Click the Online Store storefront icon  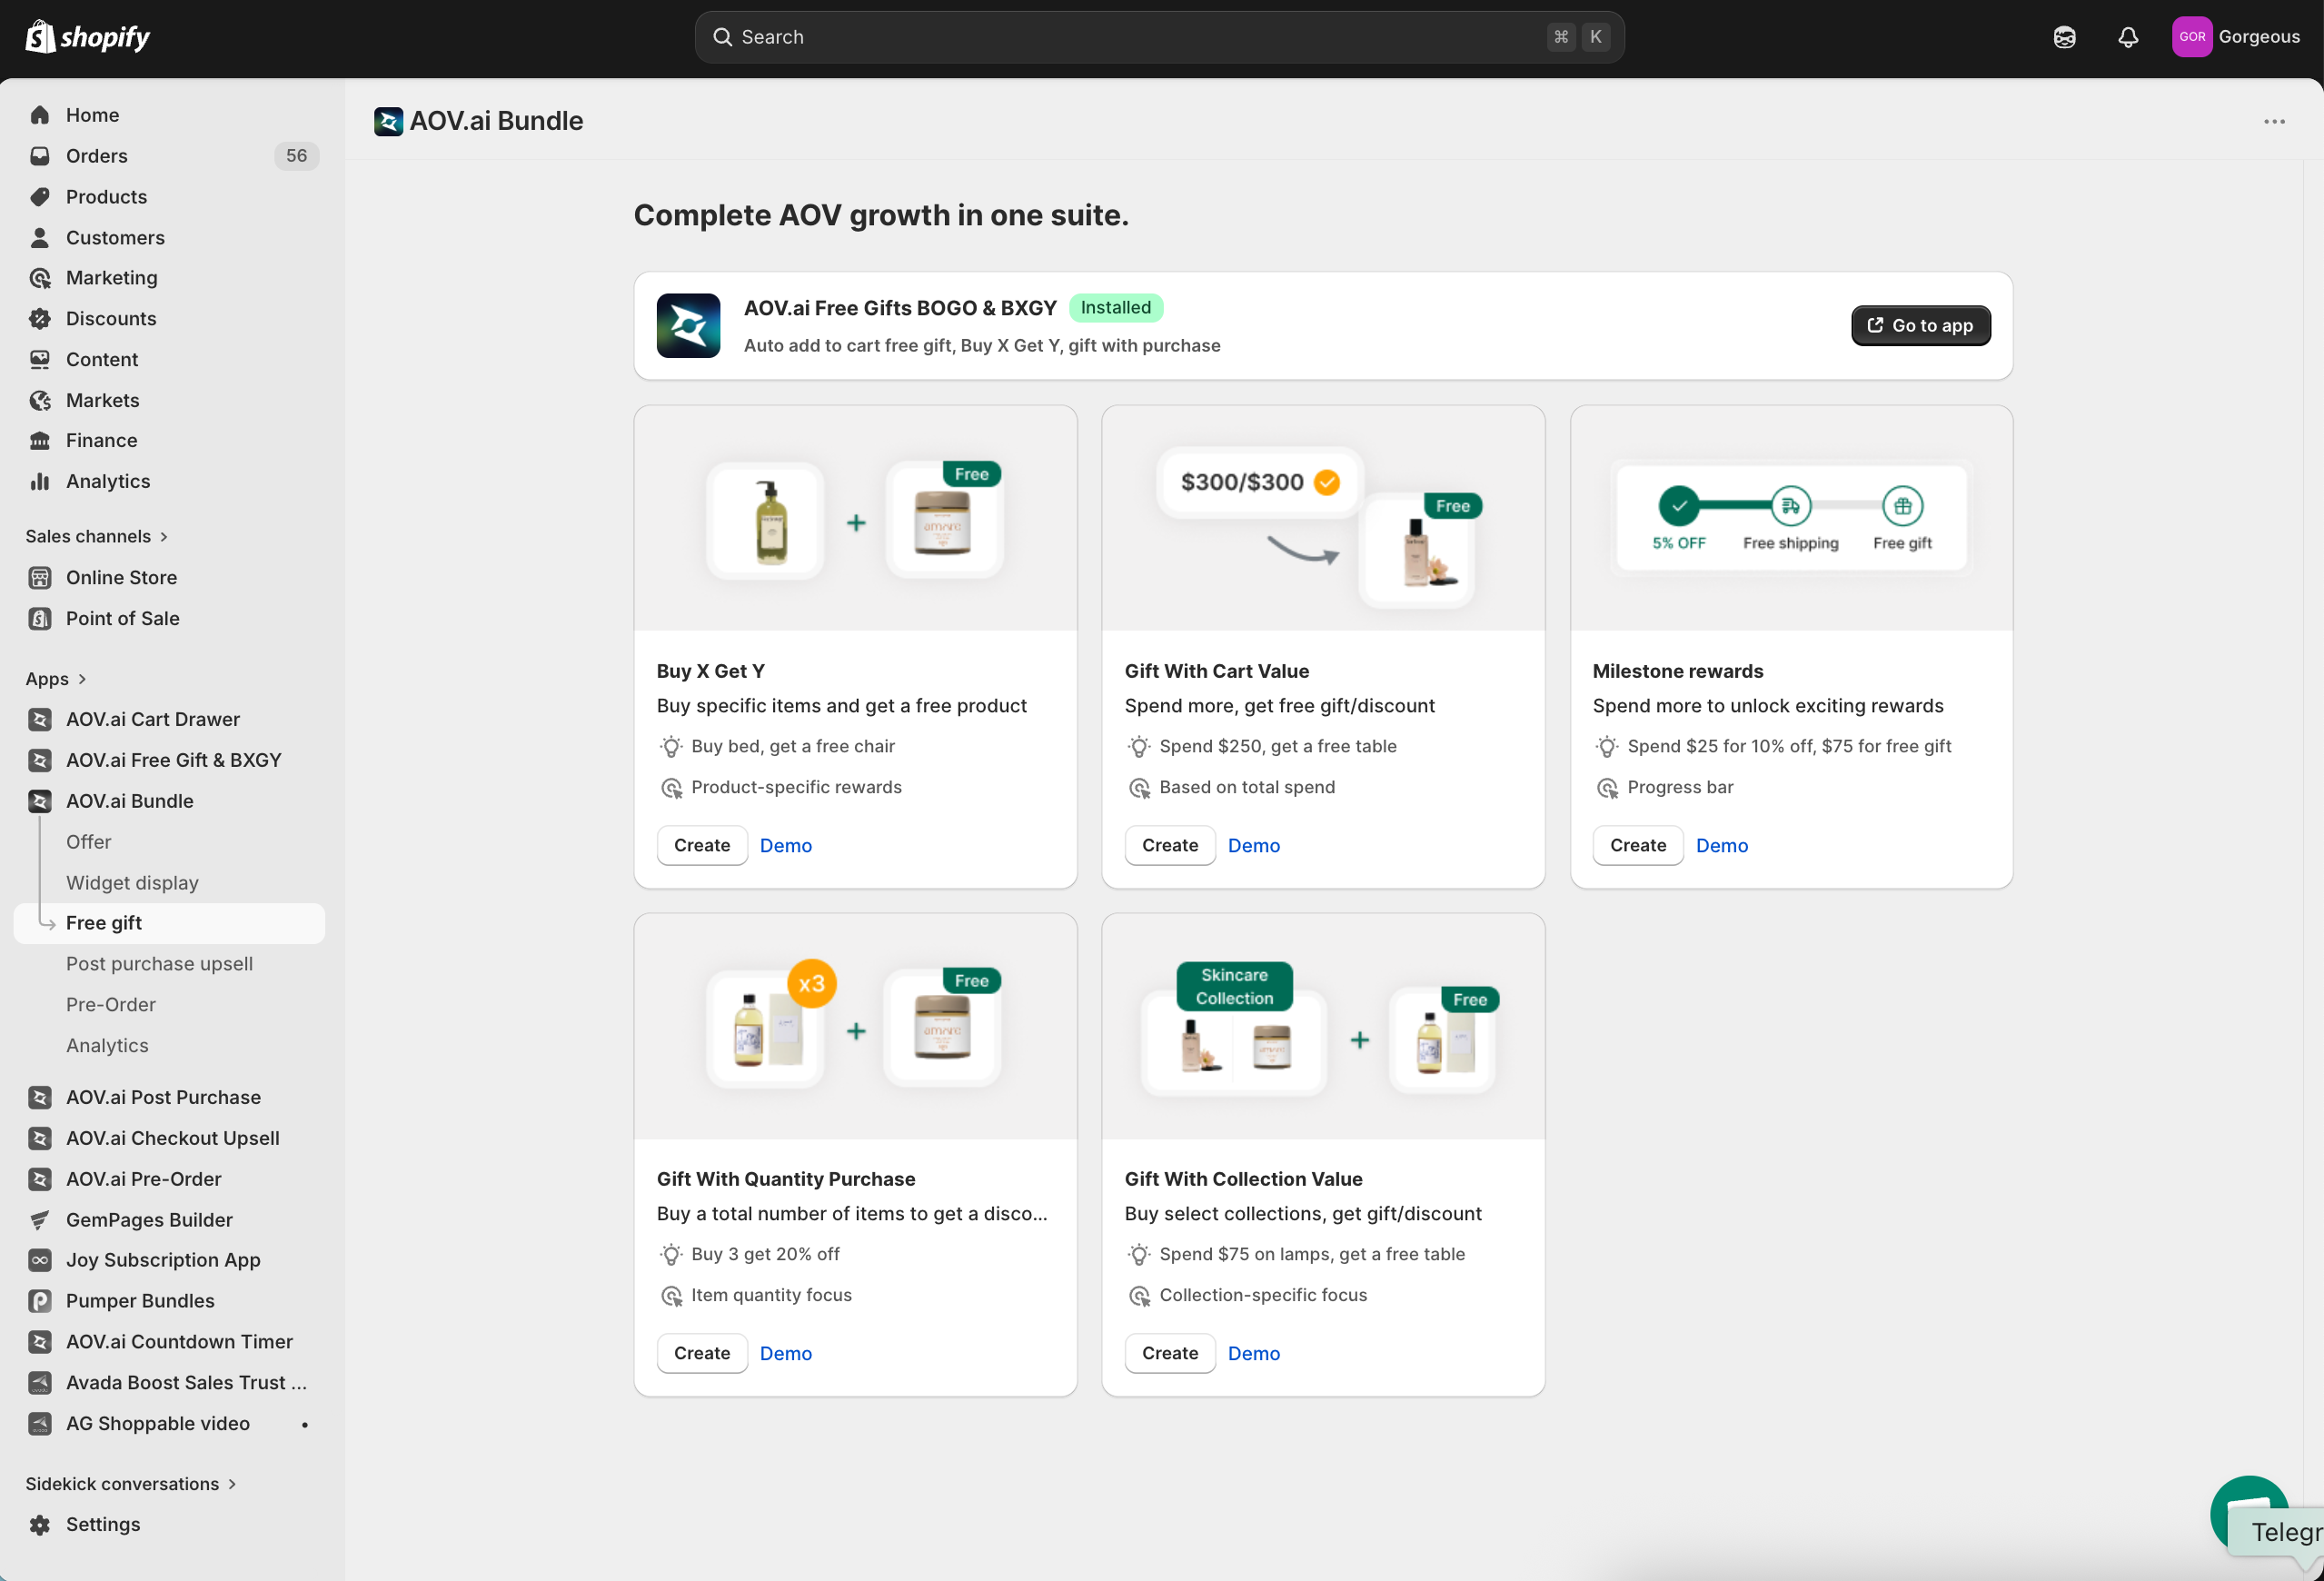(40, 578)
